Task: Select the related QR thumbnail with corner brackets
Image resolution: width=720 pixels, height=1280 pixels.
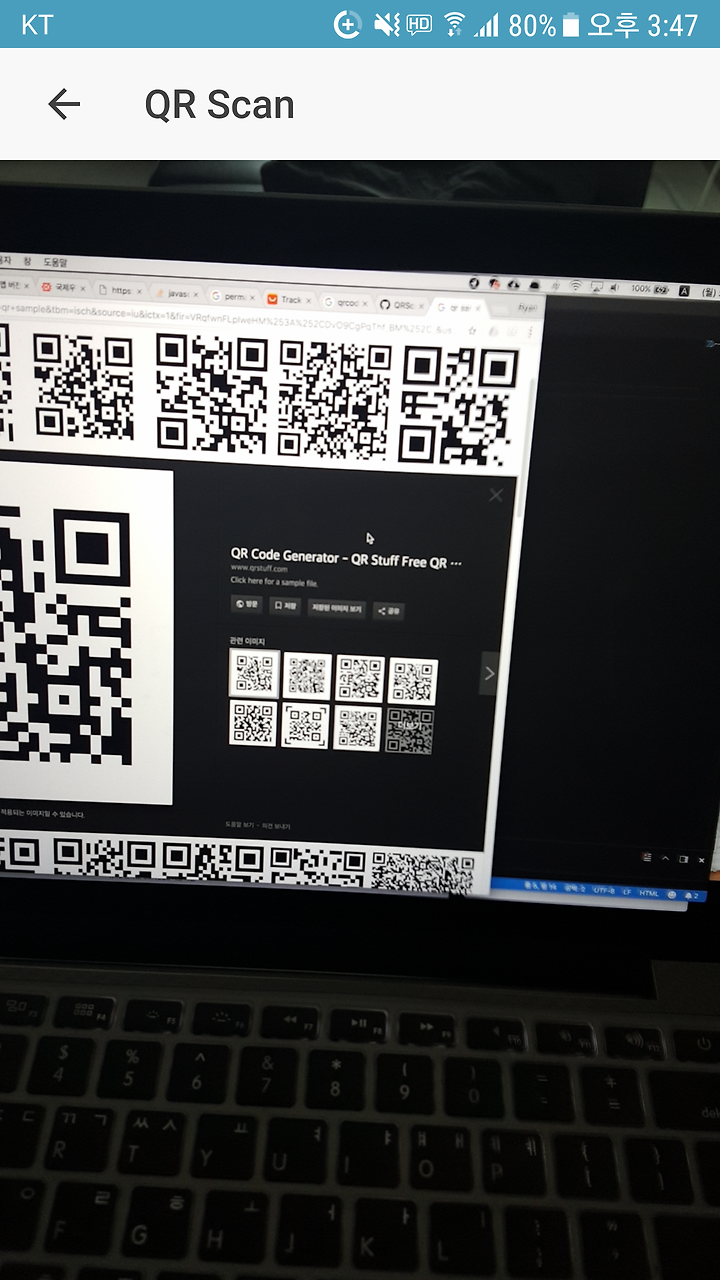Action: (x=306, y=725)
